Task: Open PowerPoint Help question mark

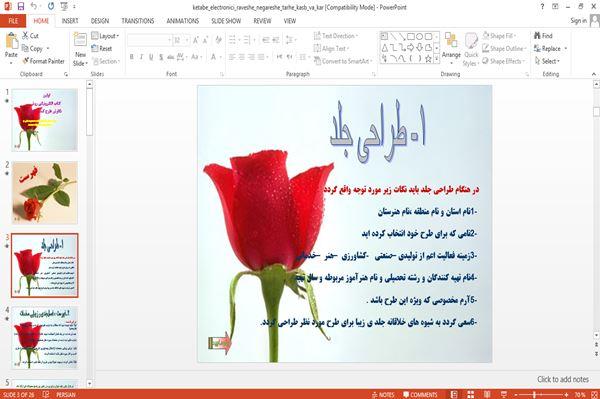Action: pyautogui.click(x=542, y=7)
